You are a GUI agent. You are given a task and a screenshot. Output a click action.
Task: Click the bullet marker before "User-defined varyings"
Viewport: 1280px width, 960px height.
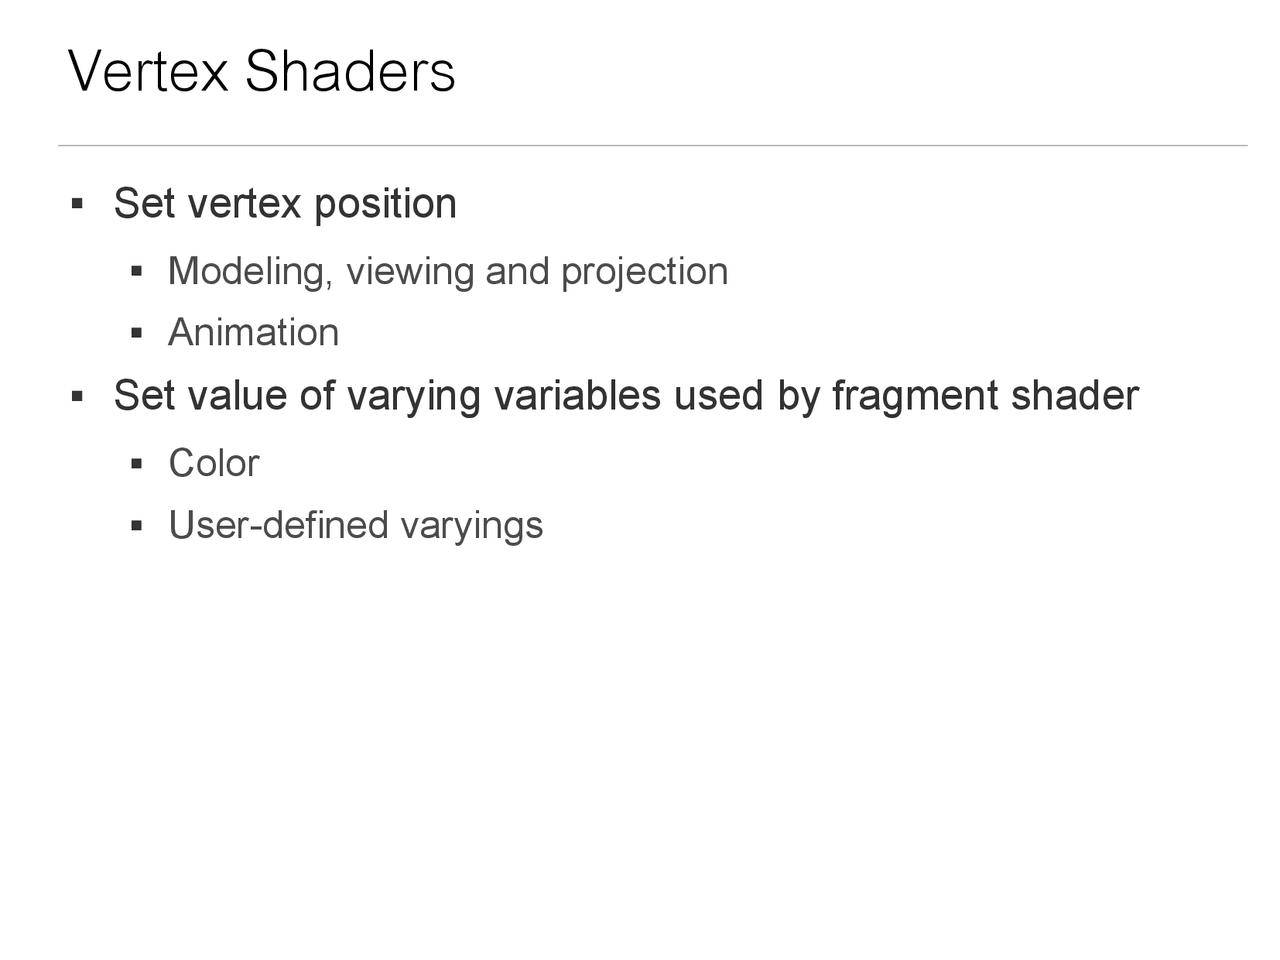137,526
